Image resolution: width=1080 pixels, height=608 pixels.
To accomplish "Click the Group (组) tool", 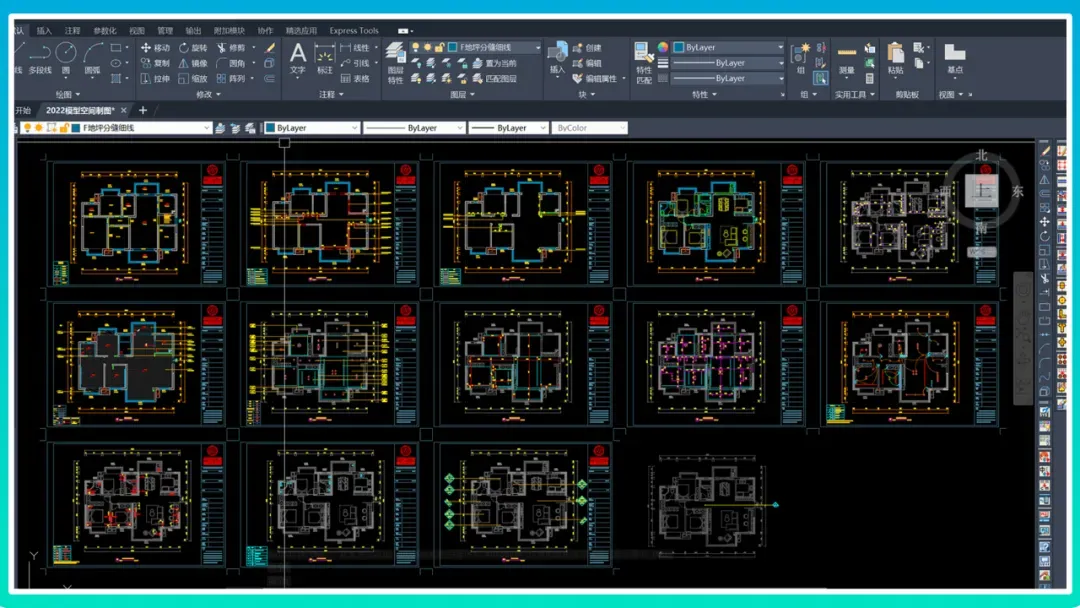I will [800, 58].
